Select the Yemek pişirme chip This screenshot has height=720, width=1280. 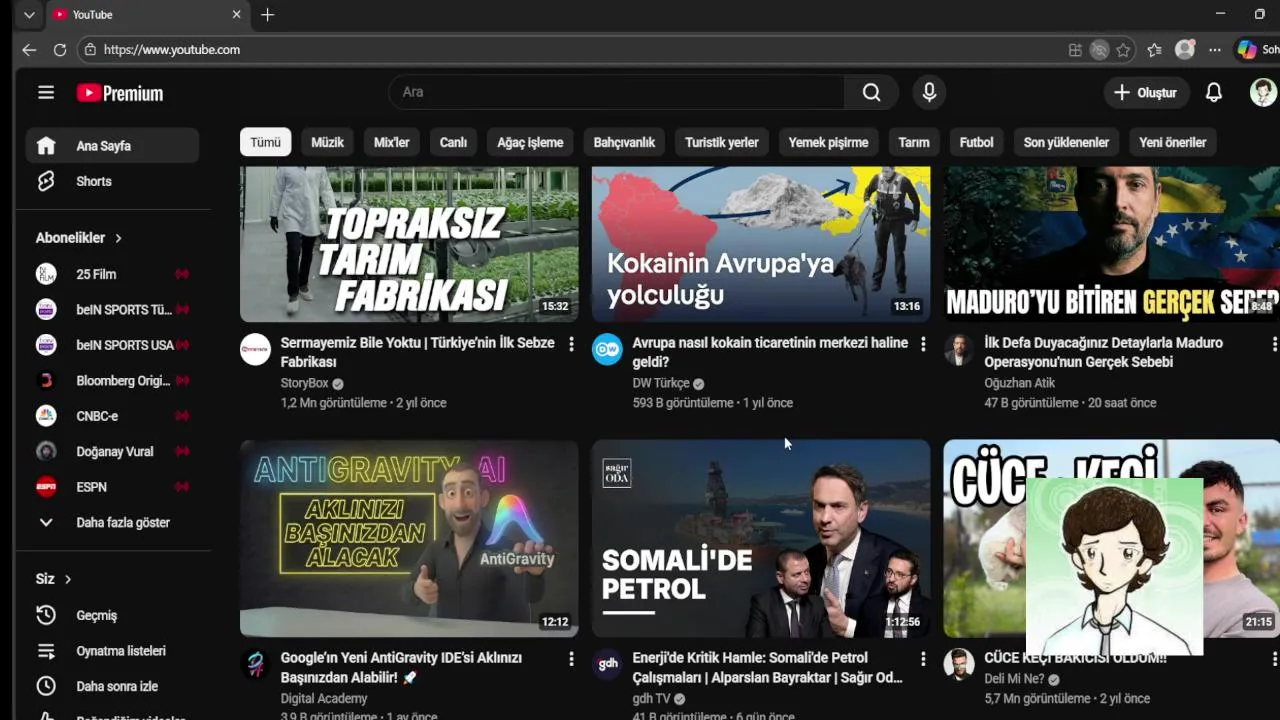coord(828,142)
